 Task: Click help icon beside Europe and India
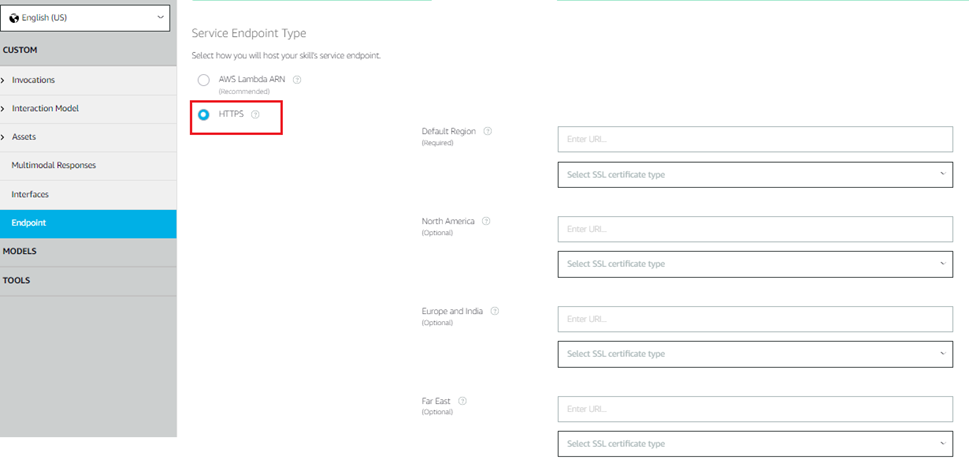[494, 311]
